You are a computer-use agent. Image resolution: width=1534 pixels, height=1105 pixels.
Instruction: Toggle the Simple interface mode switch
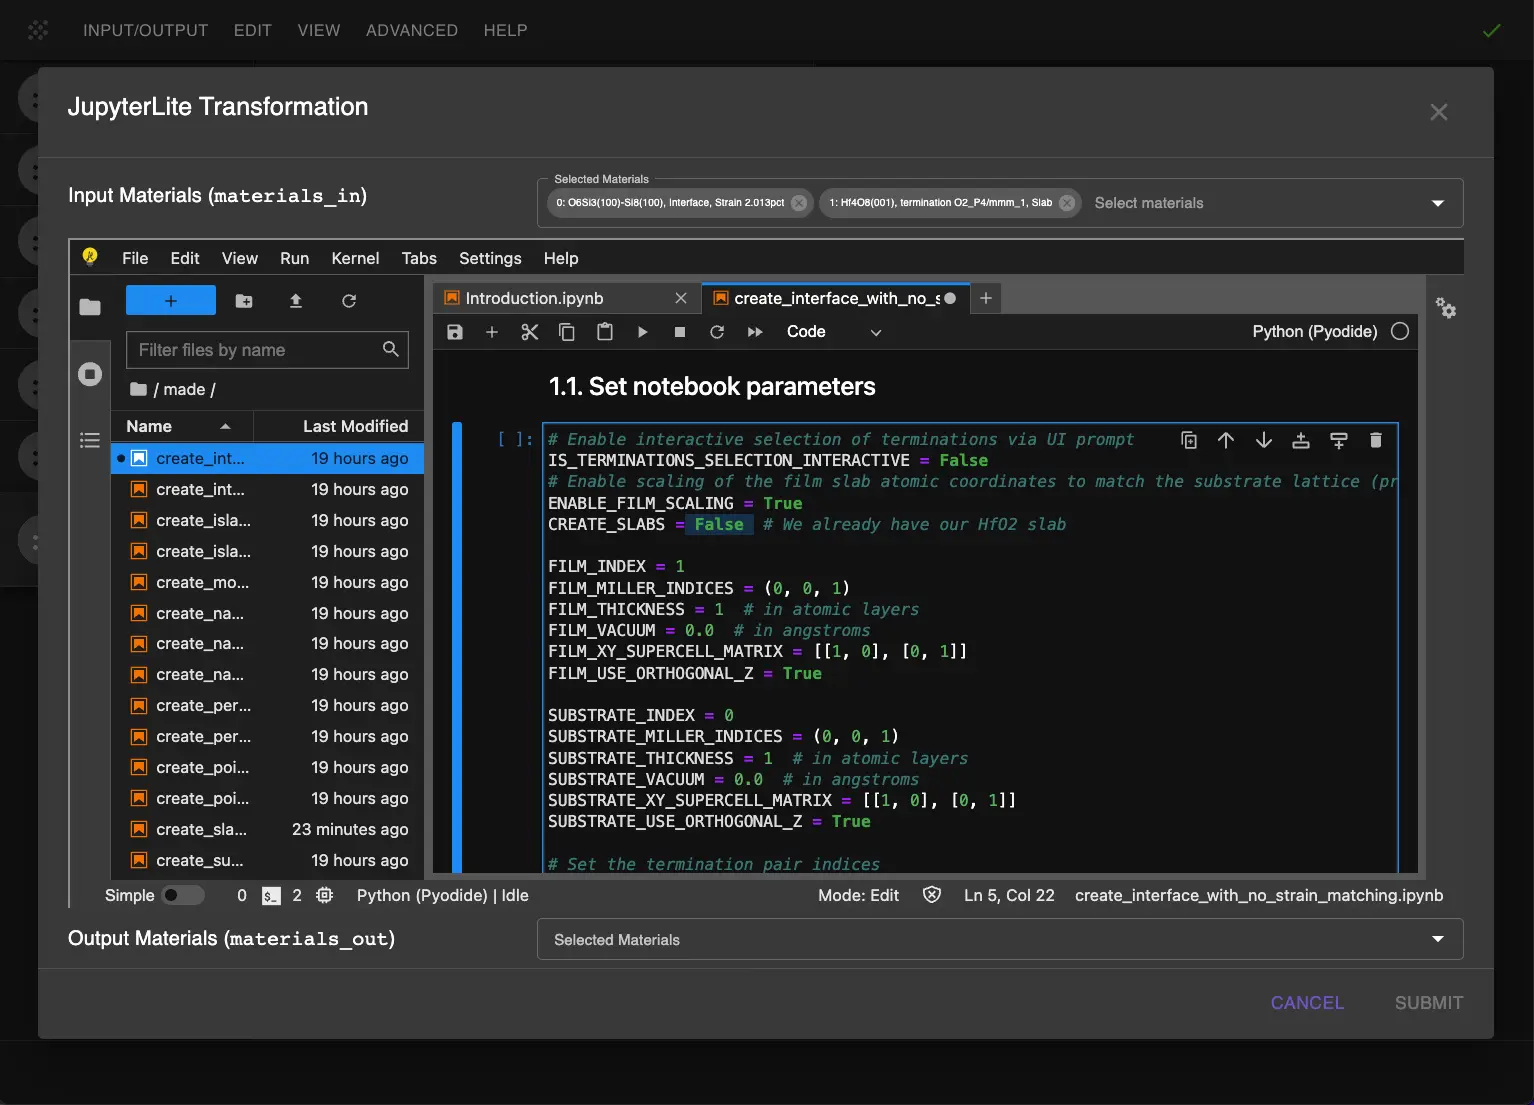point(183,895)
